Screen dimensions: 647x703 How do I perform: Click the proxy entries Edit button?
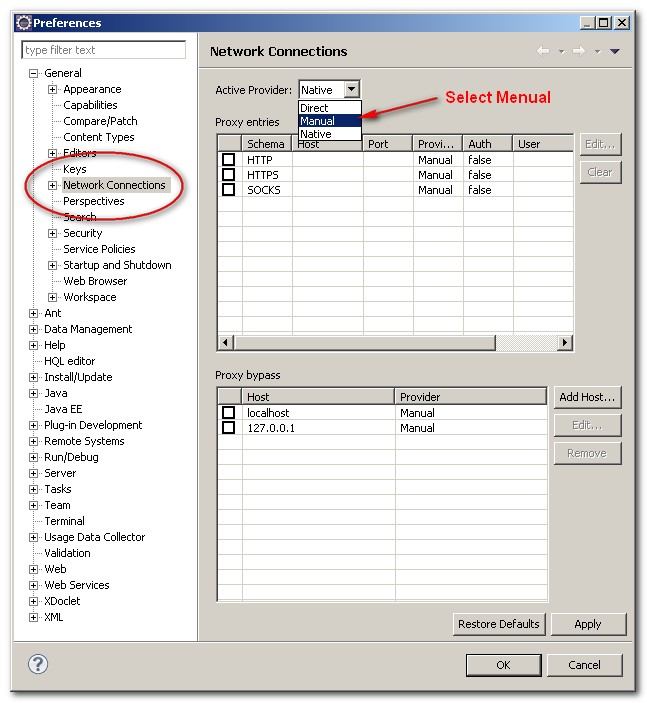(600, 144)
